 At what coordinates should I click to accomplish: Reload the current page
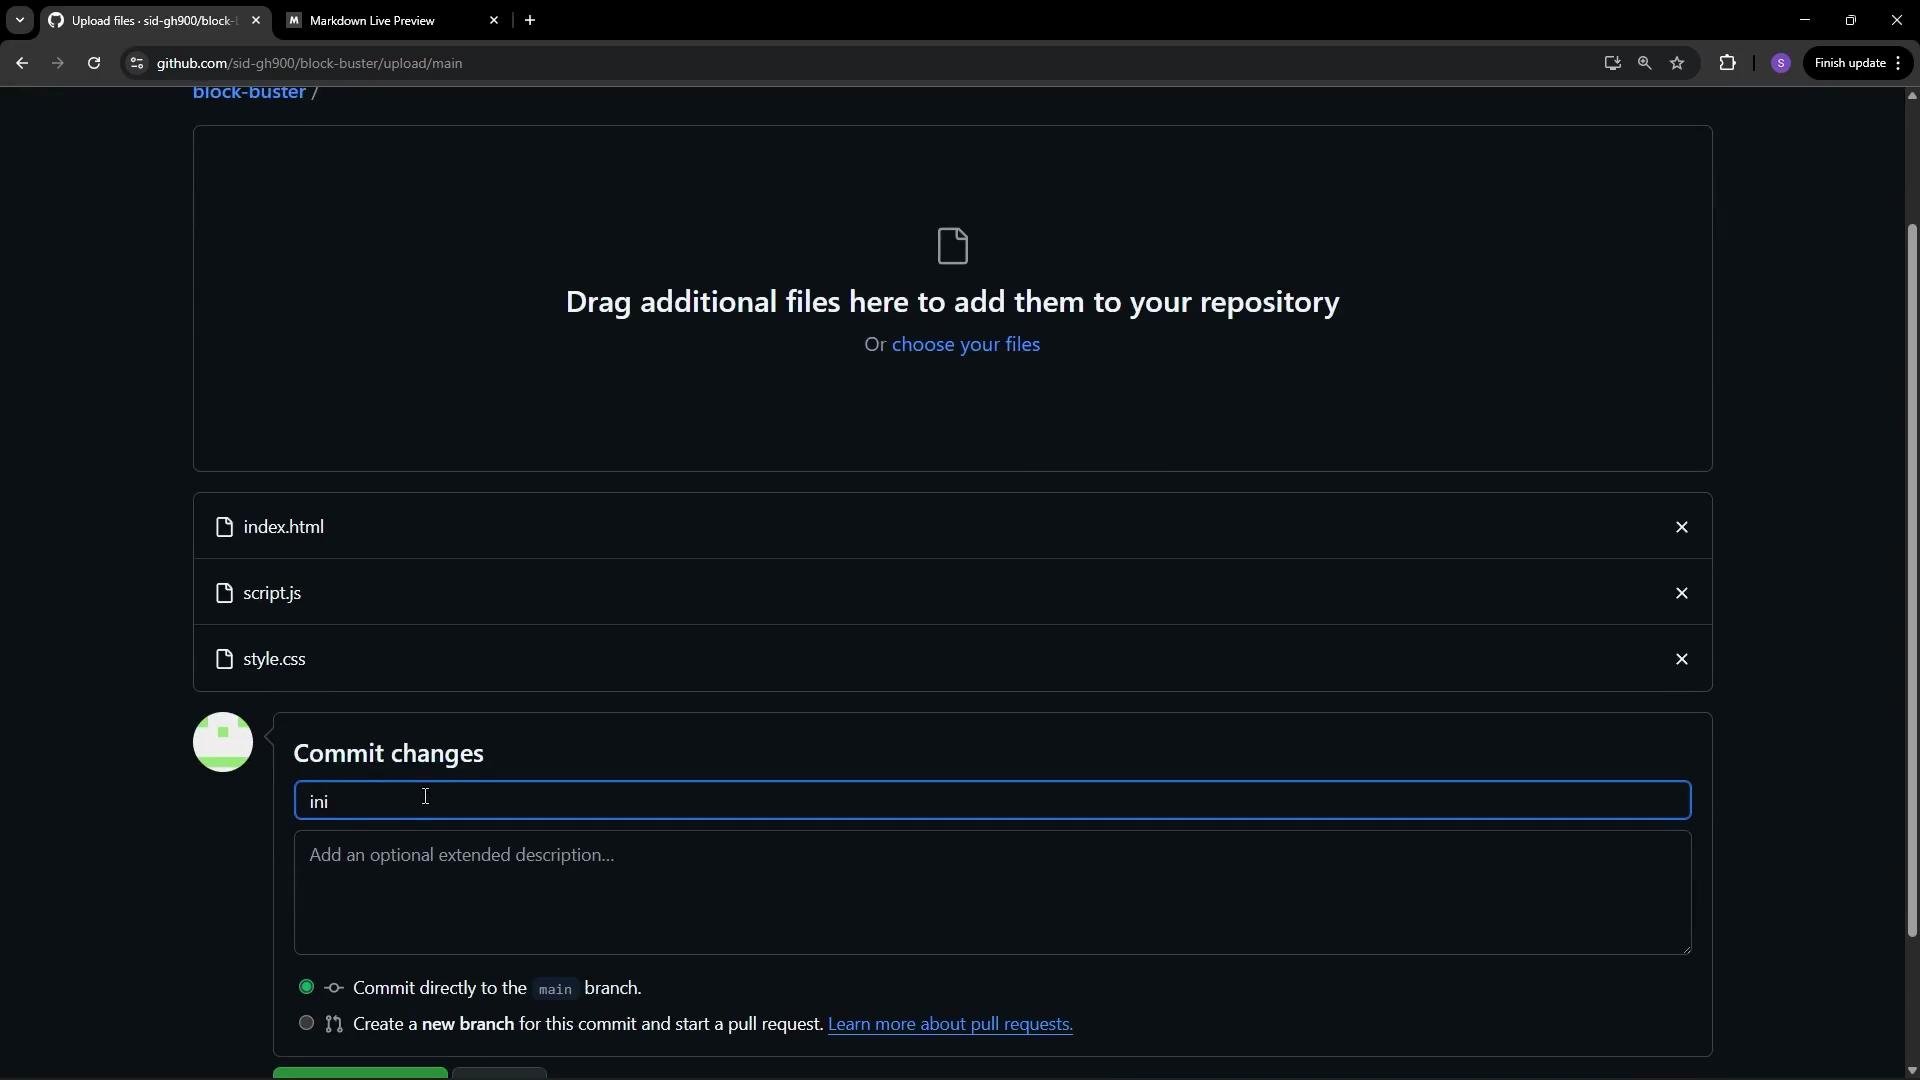tap(94, 63)
